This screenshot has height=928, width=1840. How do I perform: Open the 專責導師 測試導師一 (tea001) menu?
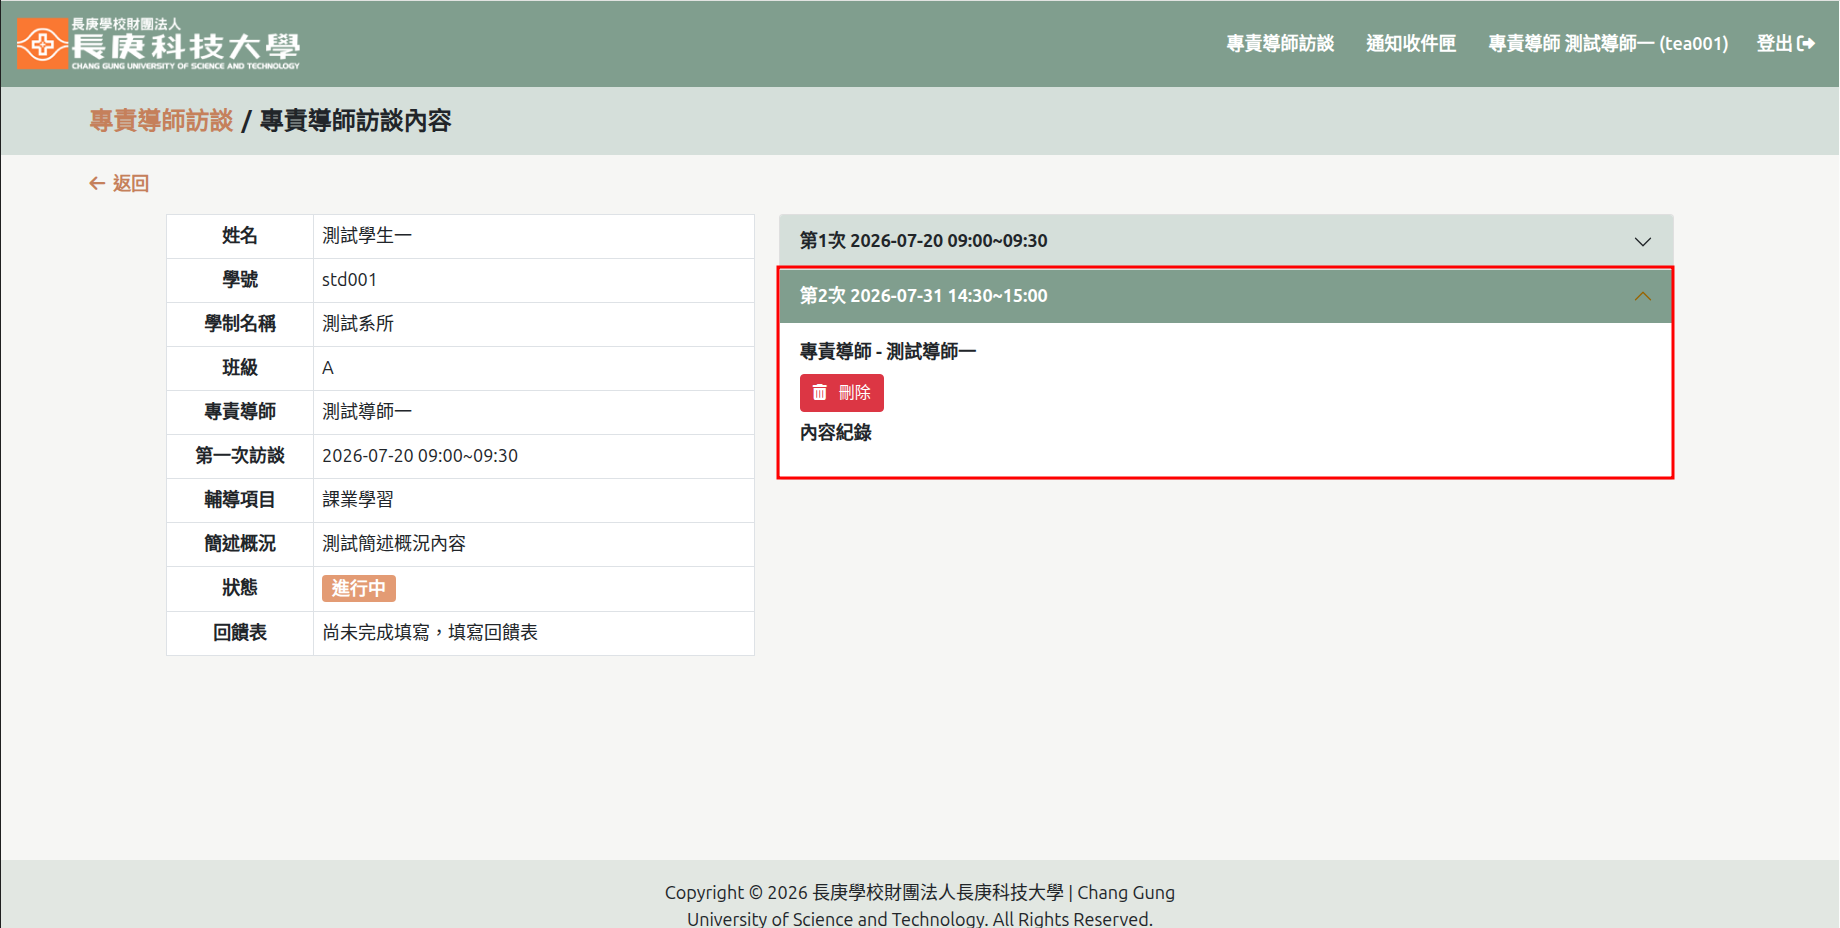click(x=1608, y=43)
